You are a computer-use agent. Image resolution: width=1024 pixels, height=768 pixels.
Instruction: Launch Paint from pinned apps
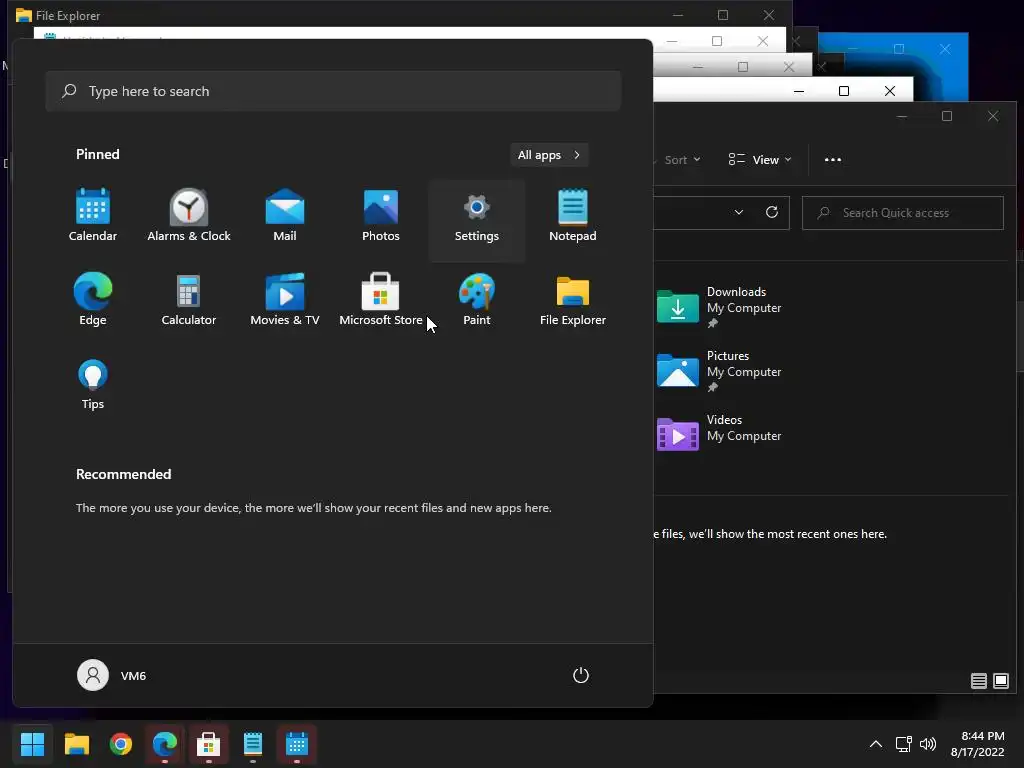pyautogui.click(x=477, y=299)
